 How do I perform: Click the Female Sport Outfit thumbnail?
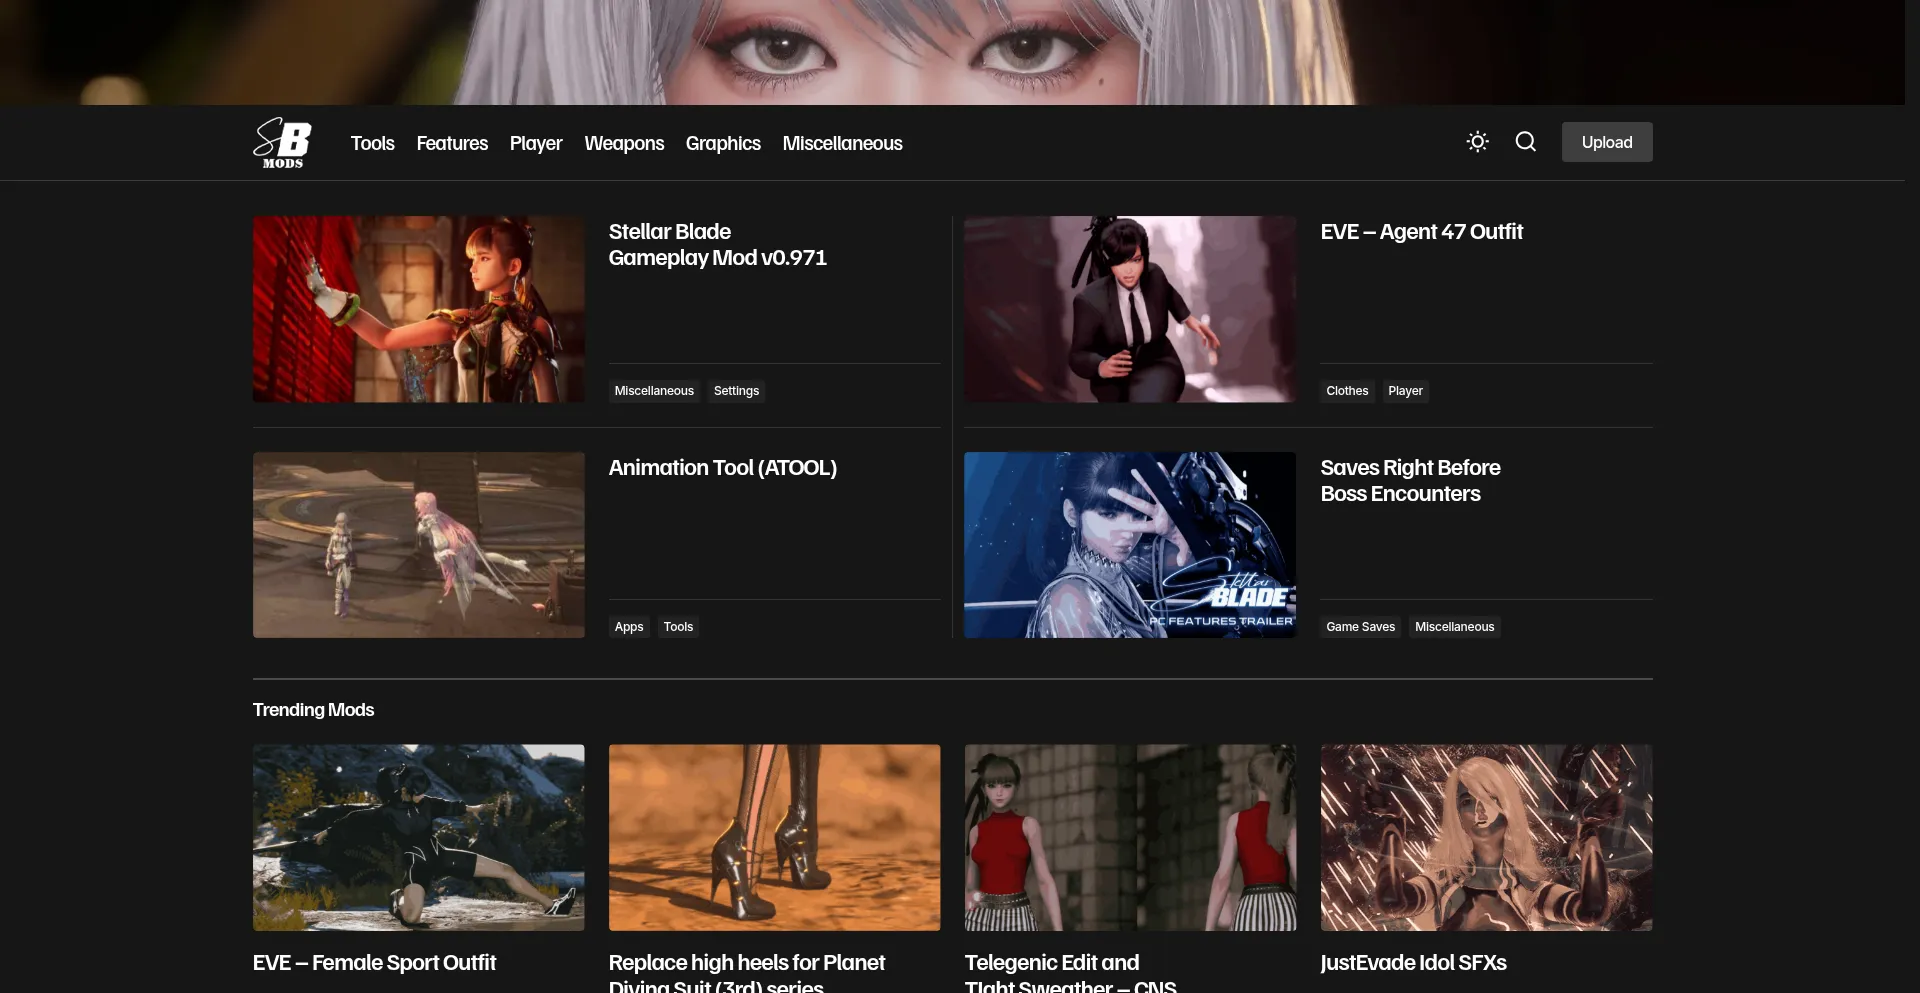pyautogui.click(x=418, y=837)
